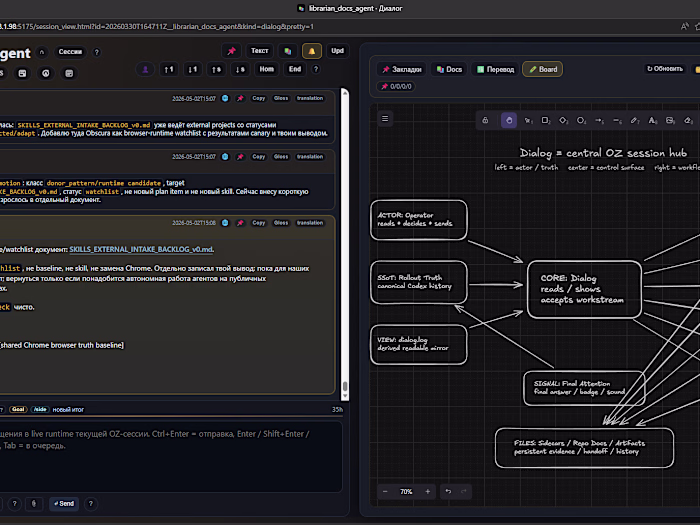The width and height of the screenshot is (700, 525).
Task: Toggle the board lock tool
Action: click(x=485, y=120)
